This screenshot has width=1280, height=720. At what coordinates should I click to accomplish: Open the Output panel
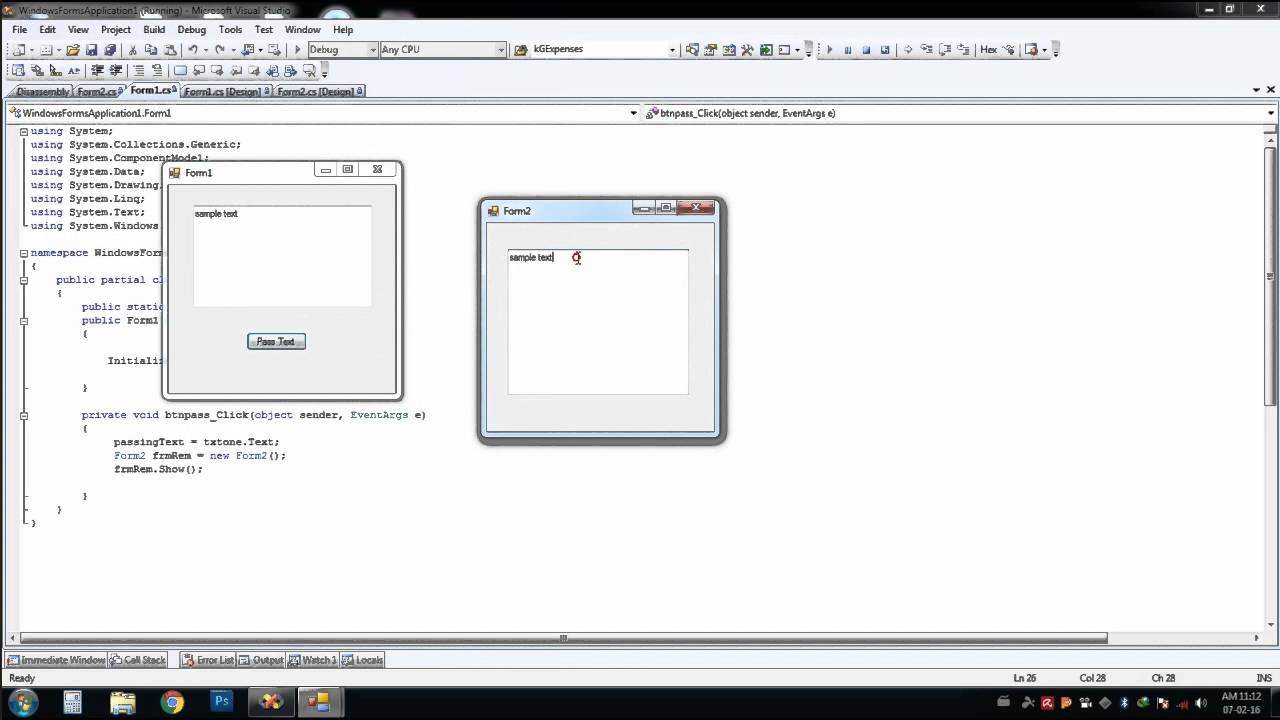click(x=262, y=660)
